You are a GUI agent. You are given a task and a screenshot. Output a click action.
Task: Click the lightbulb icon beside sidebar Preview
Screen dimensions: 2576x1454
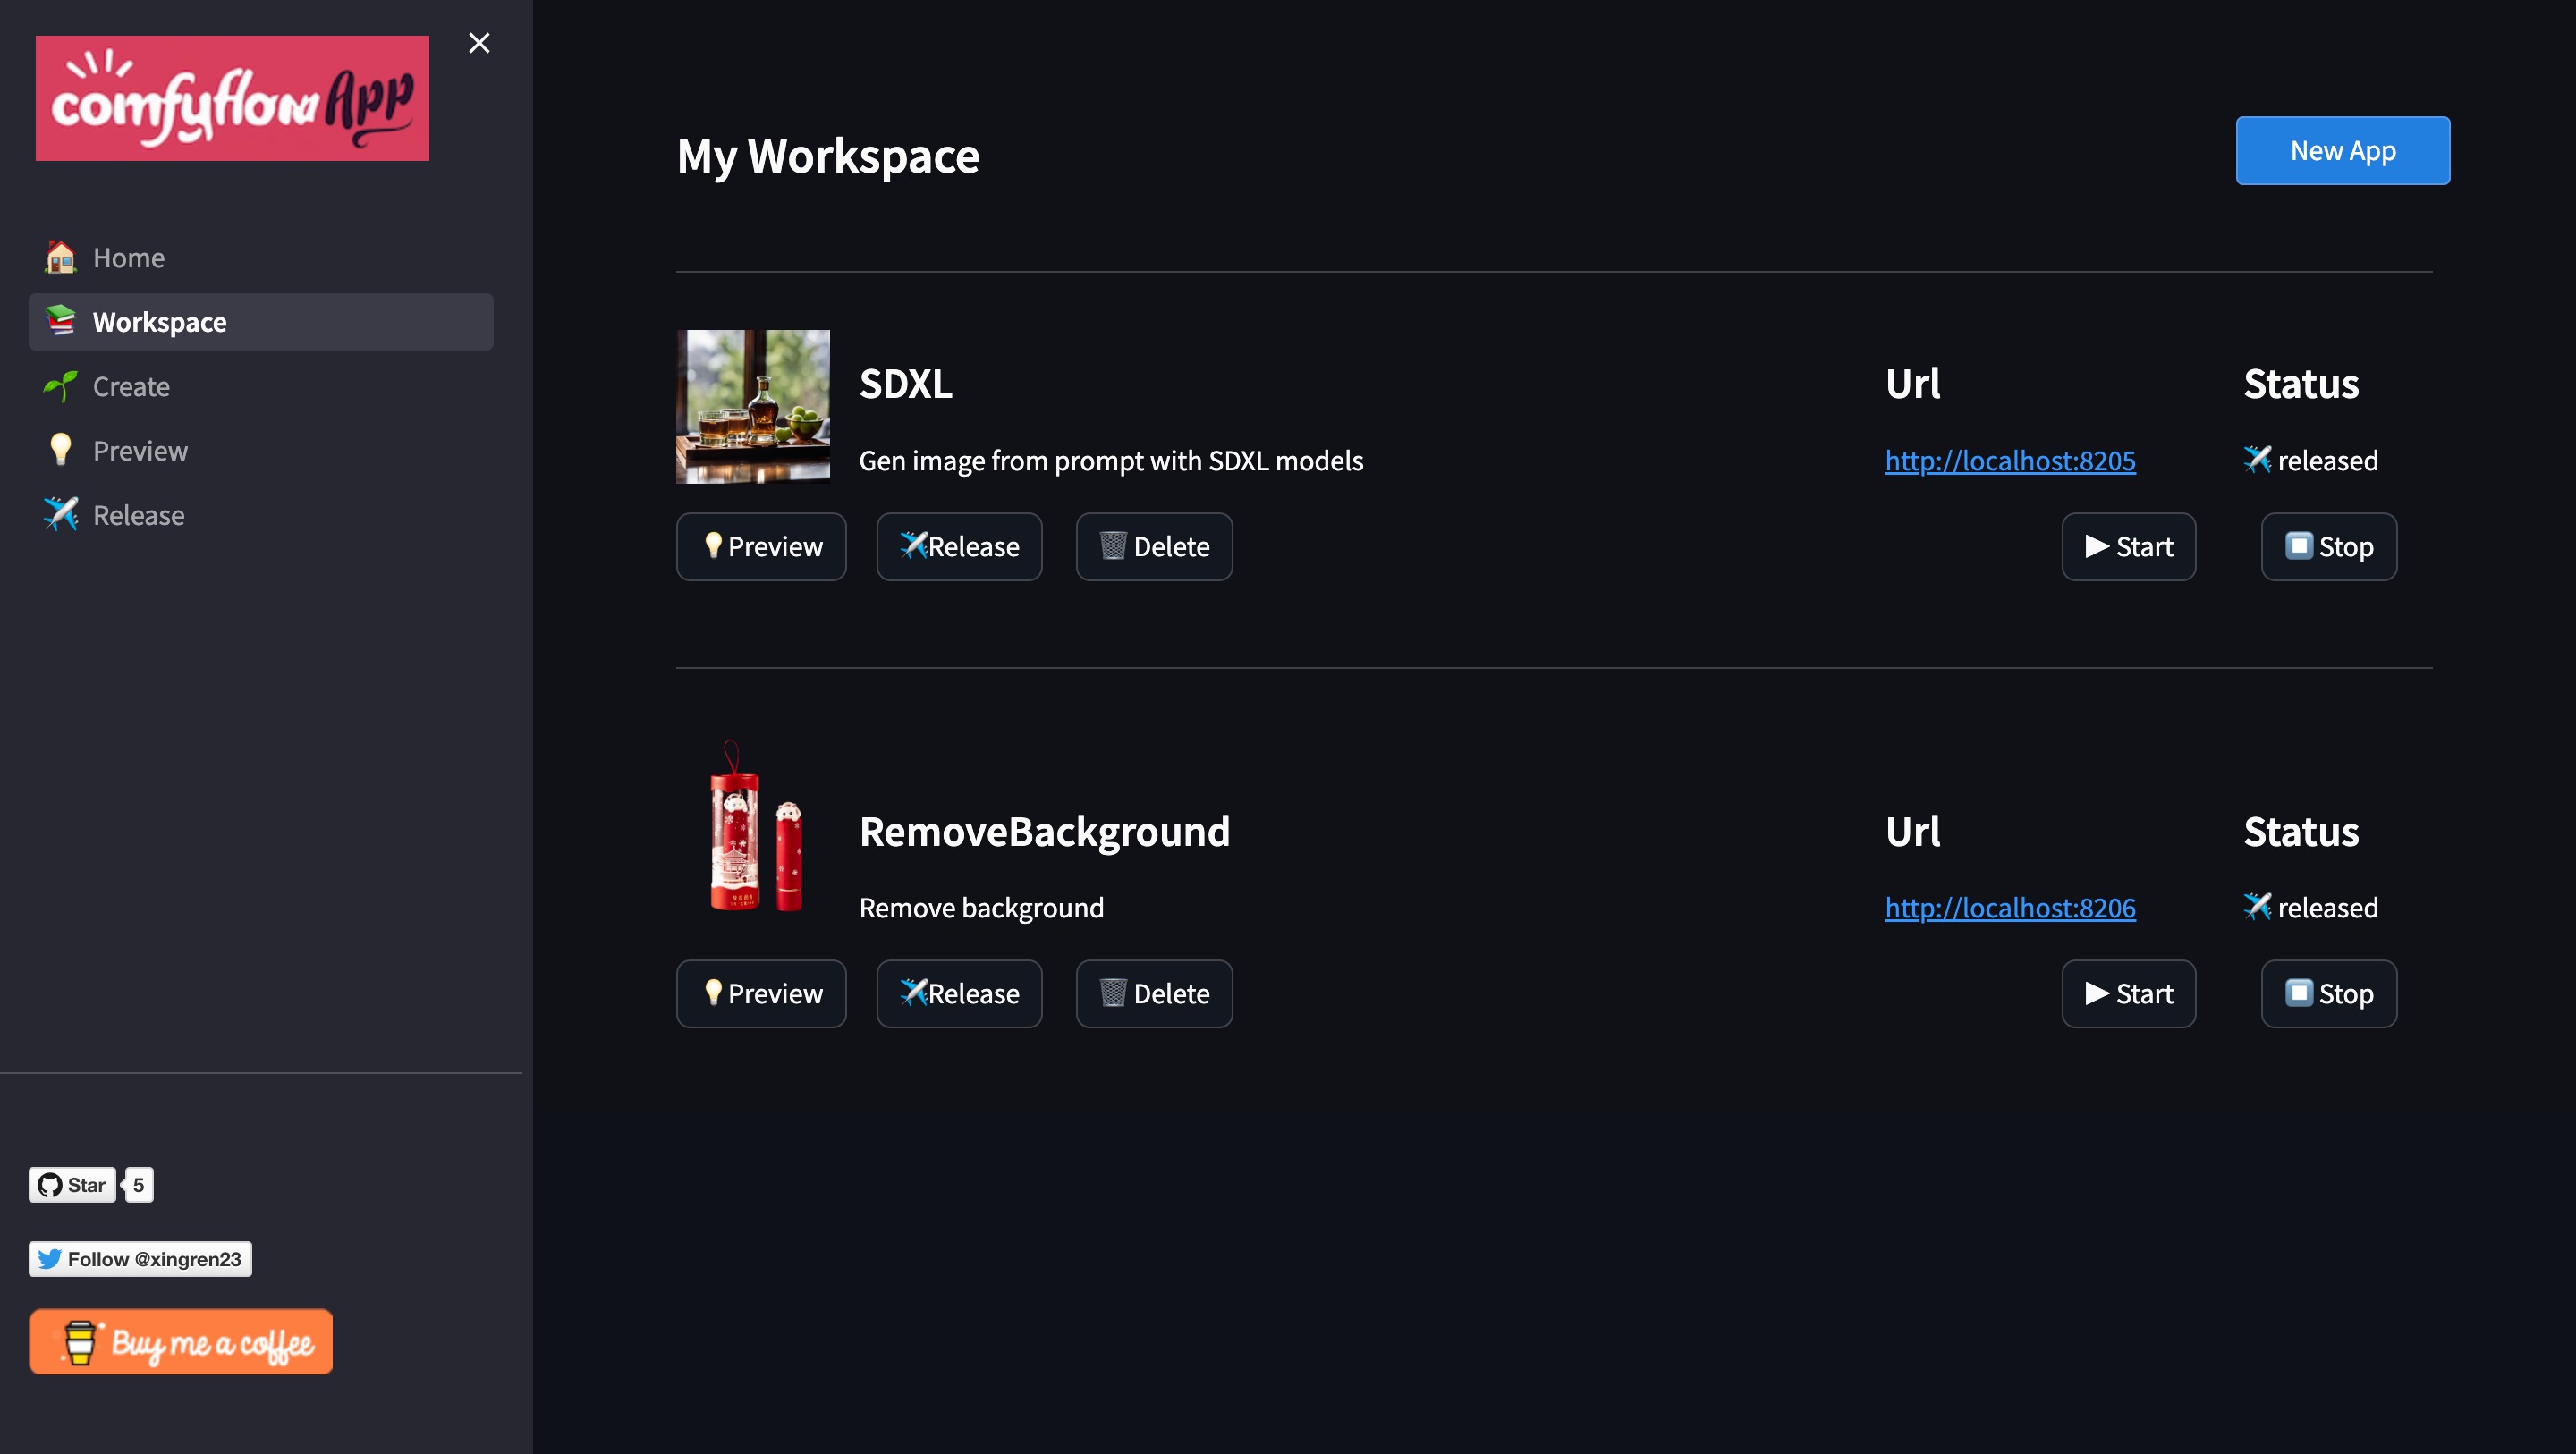tap(60, 450)
